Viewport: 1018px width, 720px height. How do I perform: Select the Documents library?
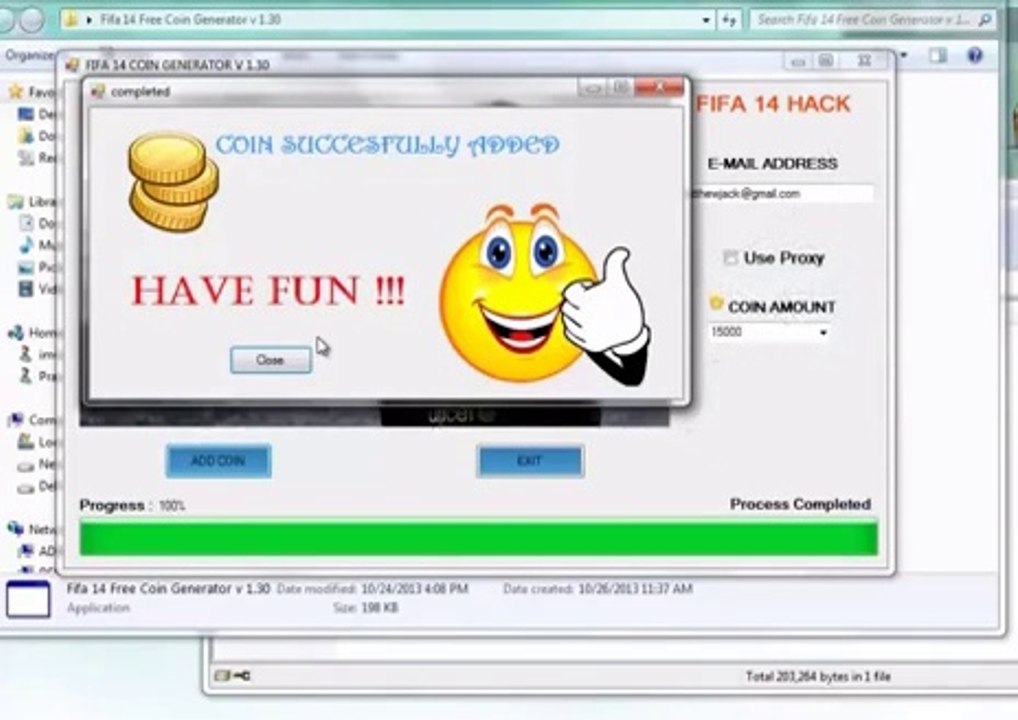36,223
